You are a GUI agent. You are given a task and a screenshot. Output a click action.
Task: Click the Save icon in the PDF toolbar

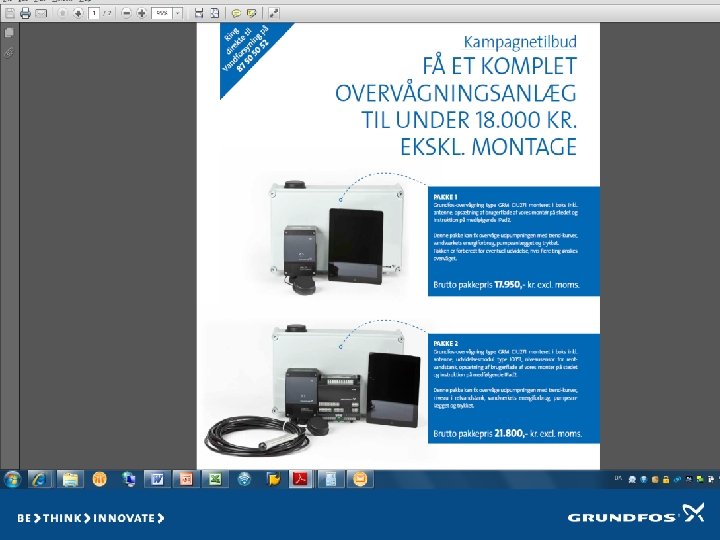10,13
